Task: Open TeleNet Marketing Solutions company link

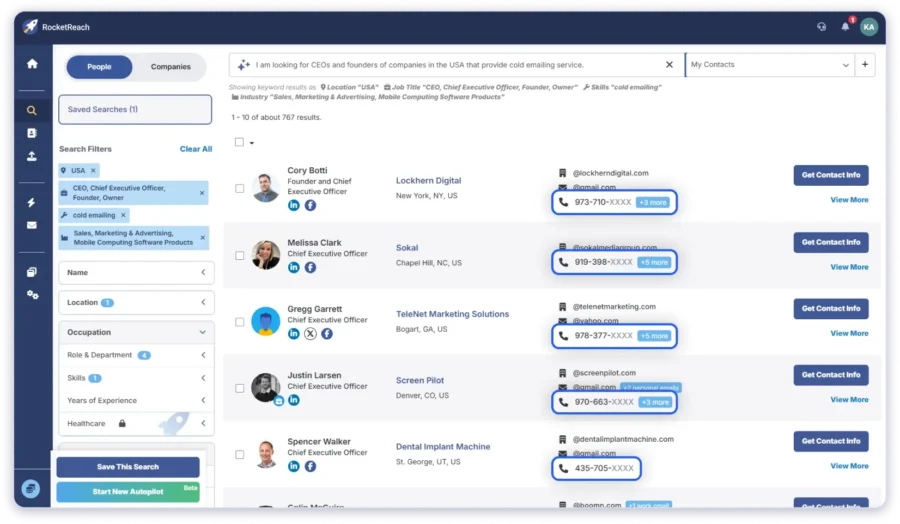Action: pyautogui.click(x=452, y=314)
